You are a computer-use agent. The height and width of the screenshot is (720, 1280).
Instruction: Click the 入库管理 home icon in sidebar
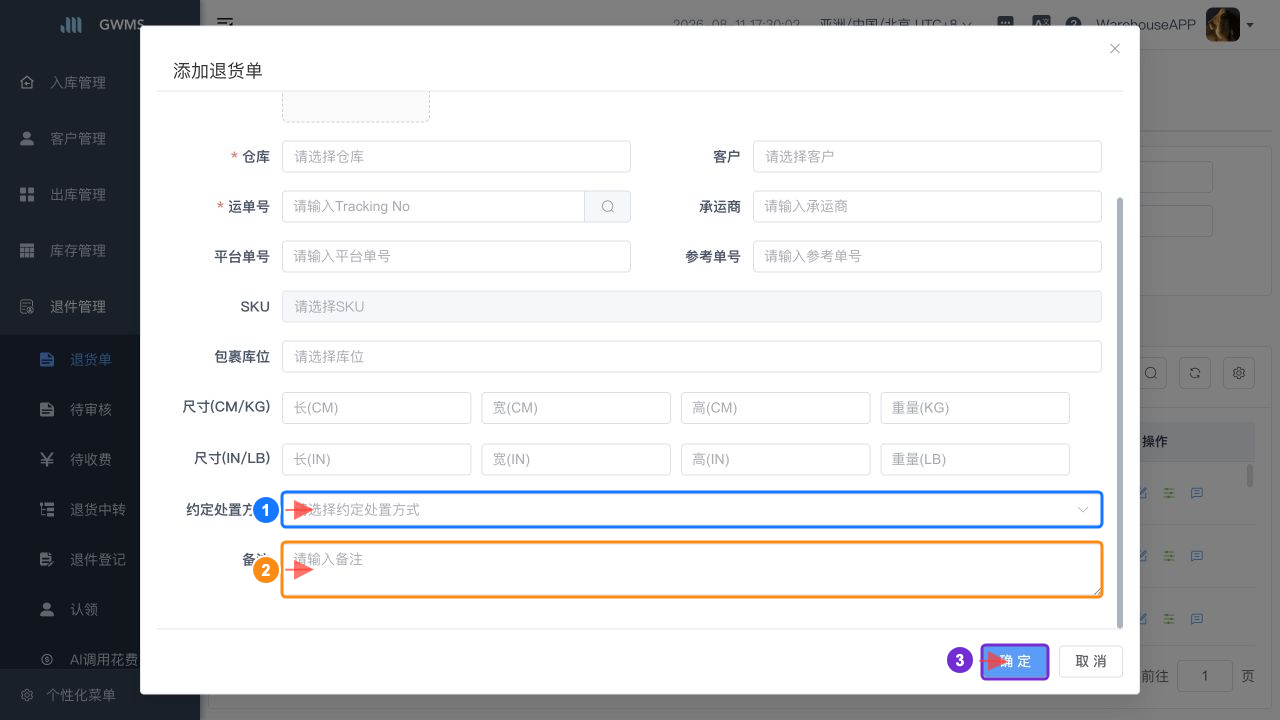(27, 82)
